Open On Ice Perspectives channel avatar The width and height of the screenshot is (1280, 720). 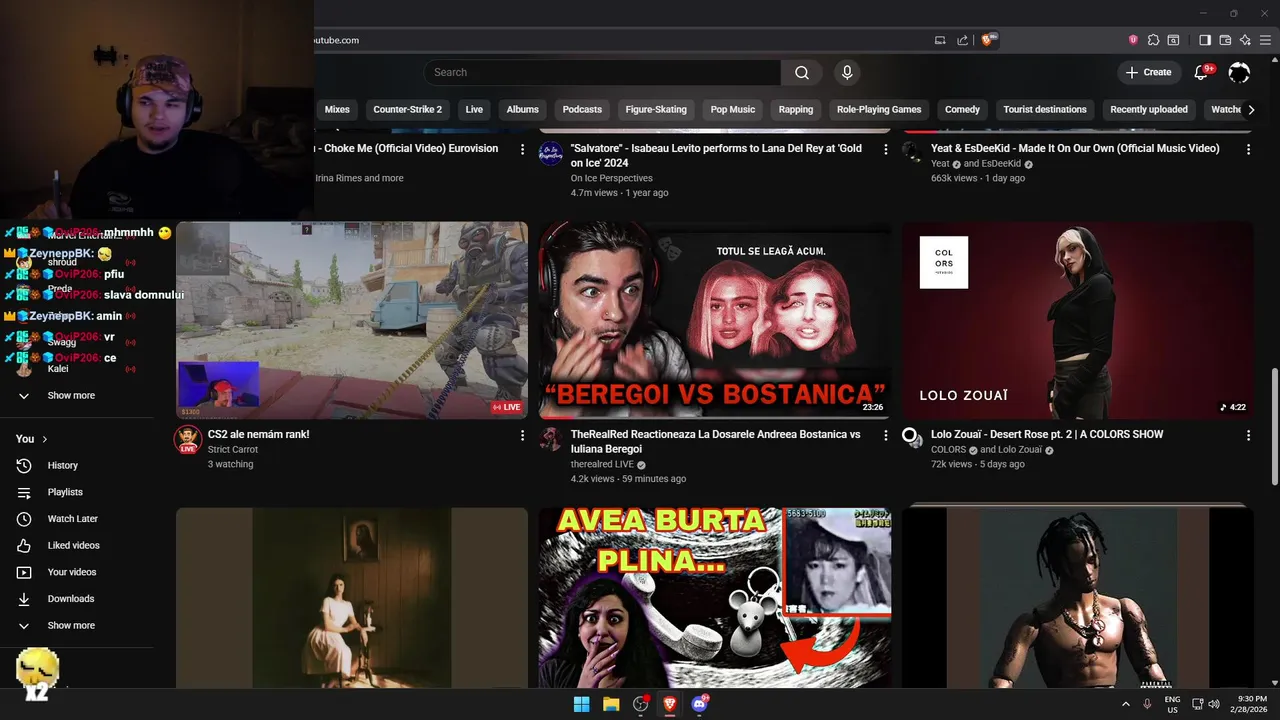point(550,153)
